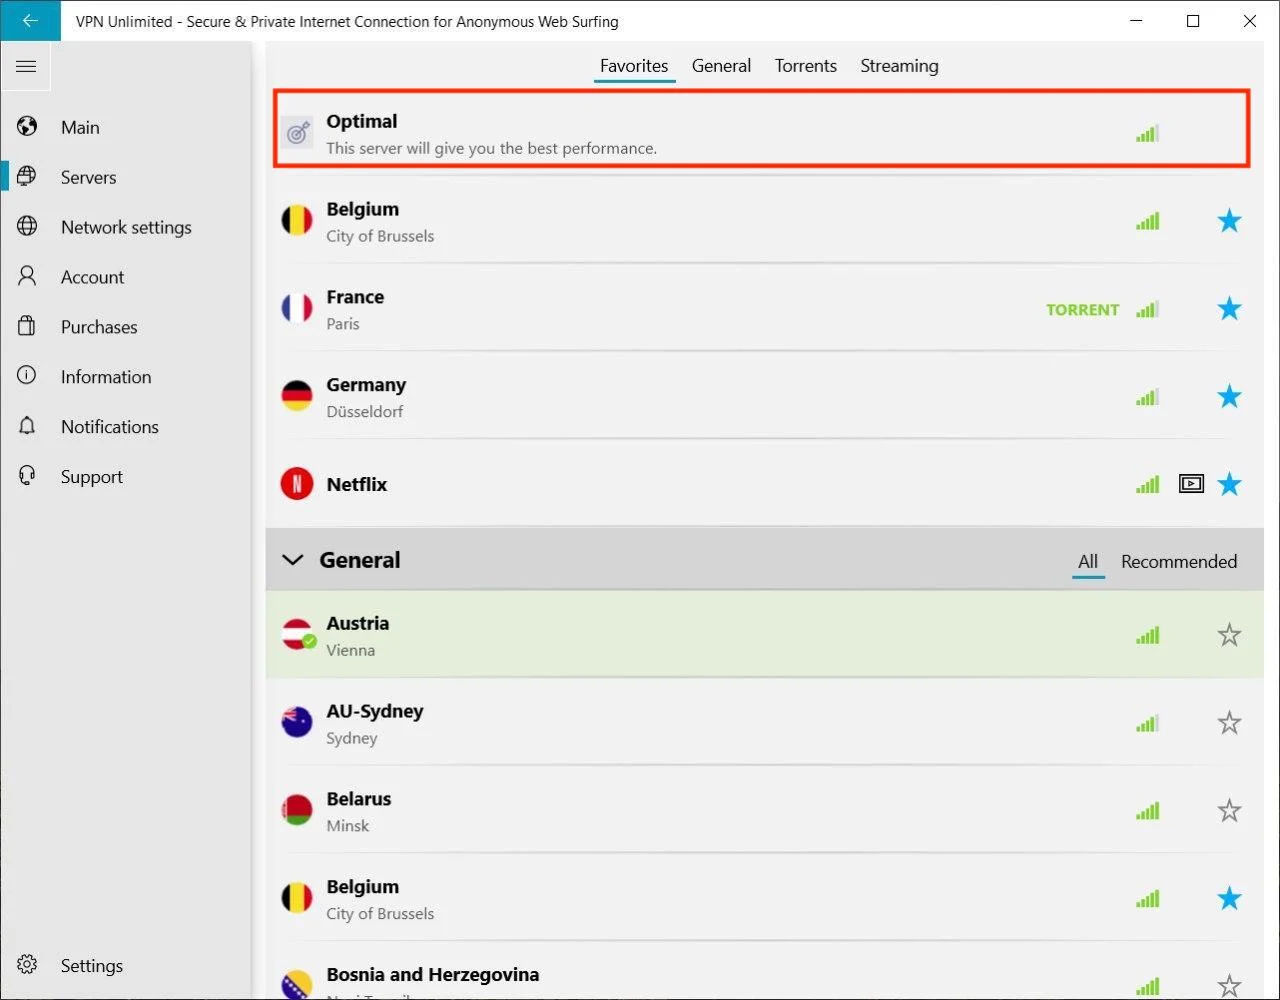Switch to the Torrents tab

(x=805, y=66)
